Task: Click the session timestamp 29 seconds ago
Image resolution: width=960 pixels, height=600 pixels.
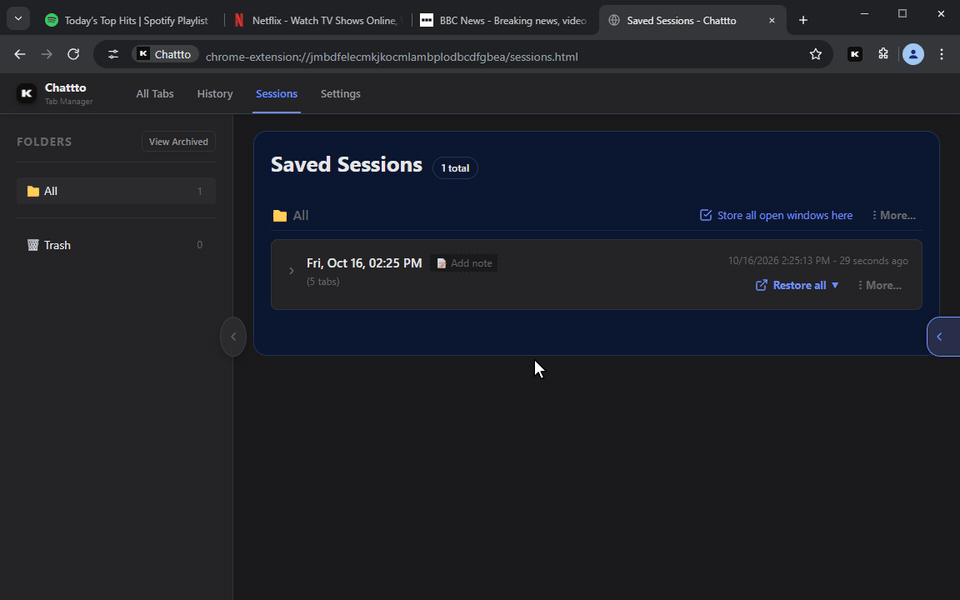Action: coord(818,261)
